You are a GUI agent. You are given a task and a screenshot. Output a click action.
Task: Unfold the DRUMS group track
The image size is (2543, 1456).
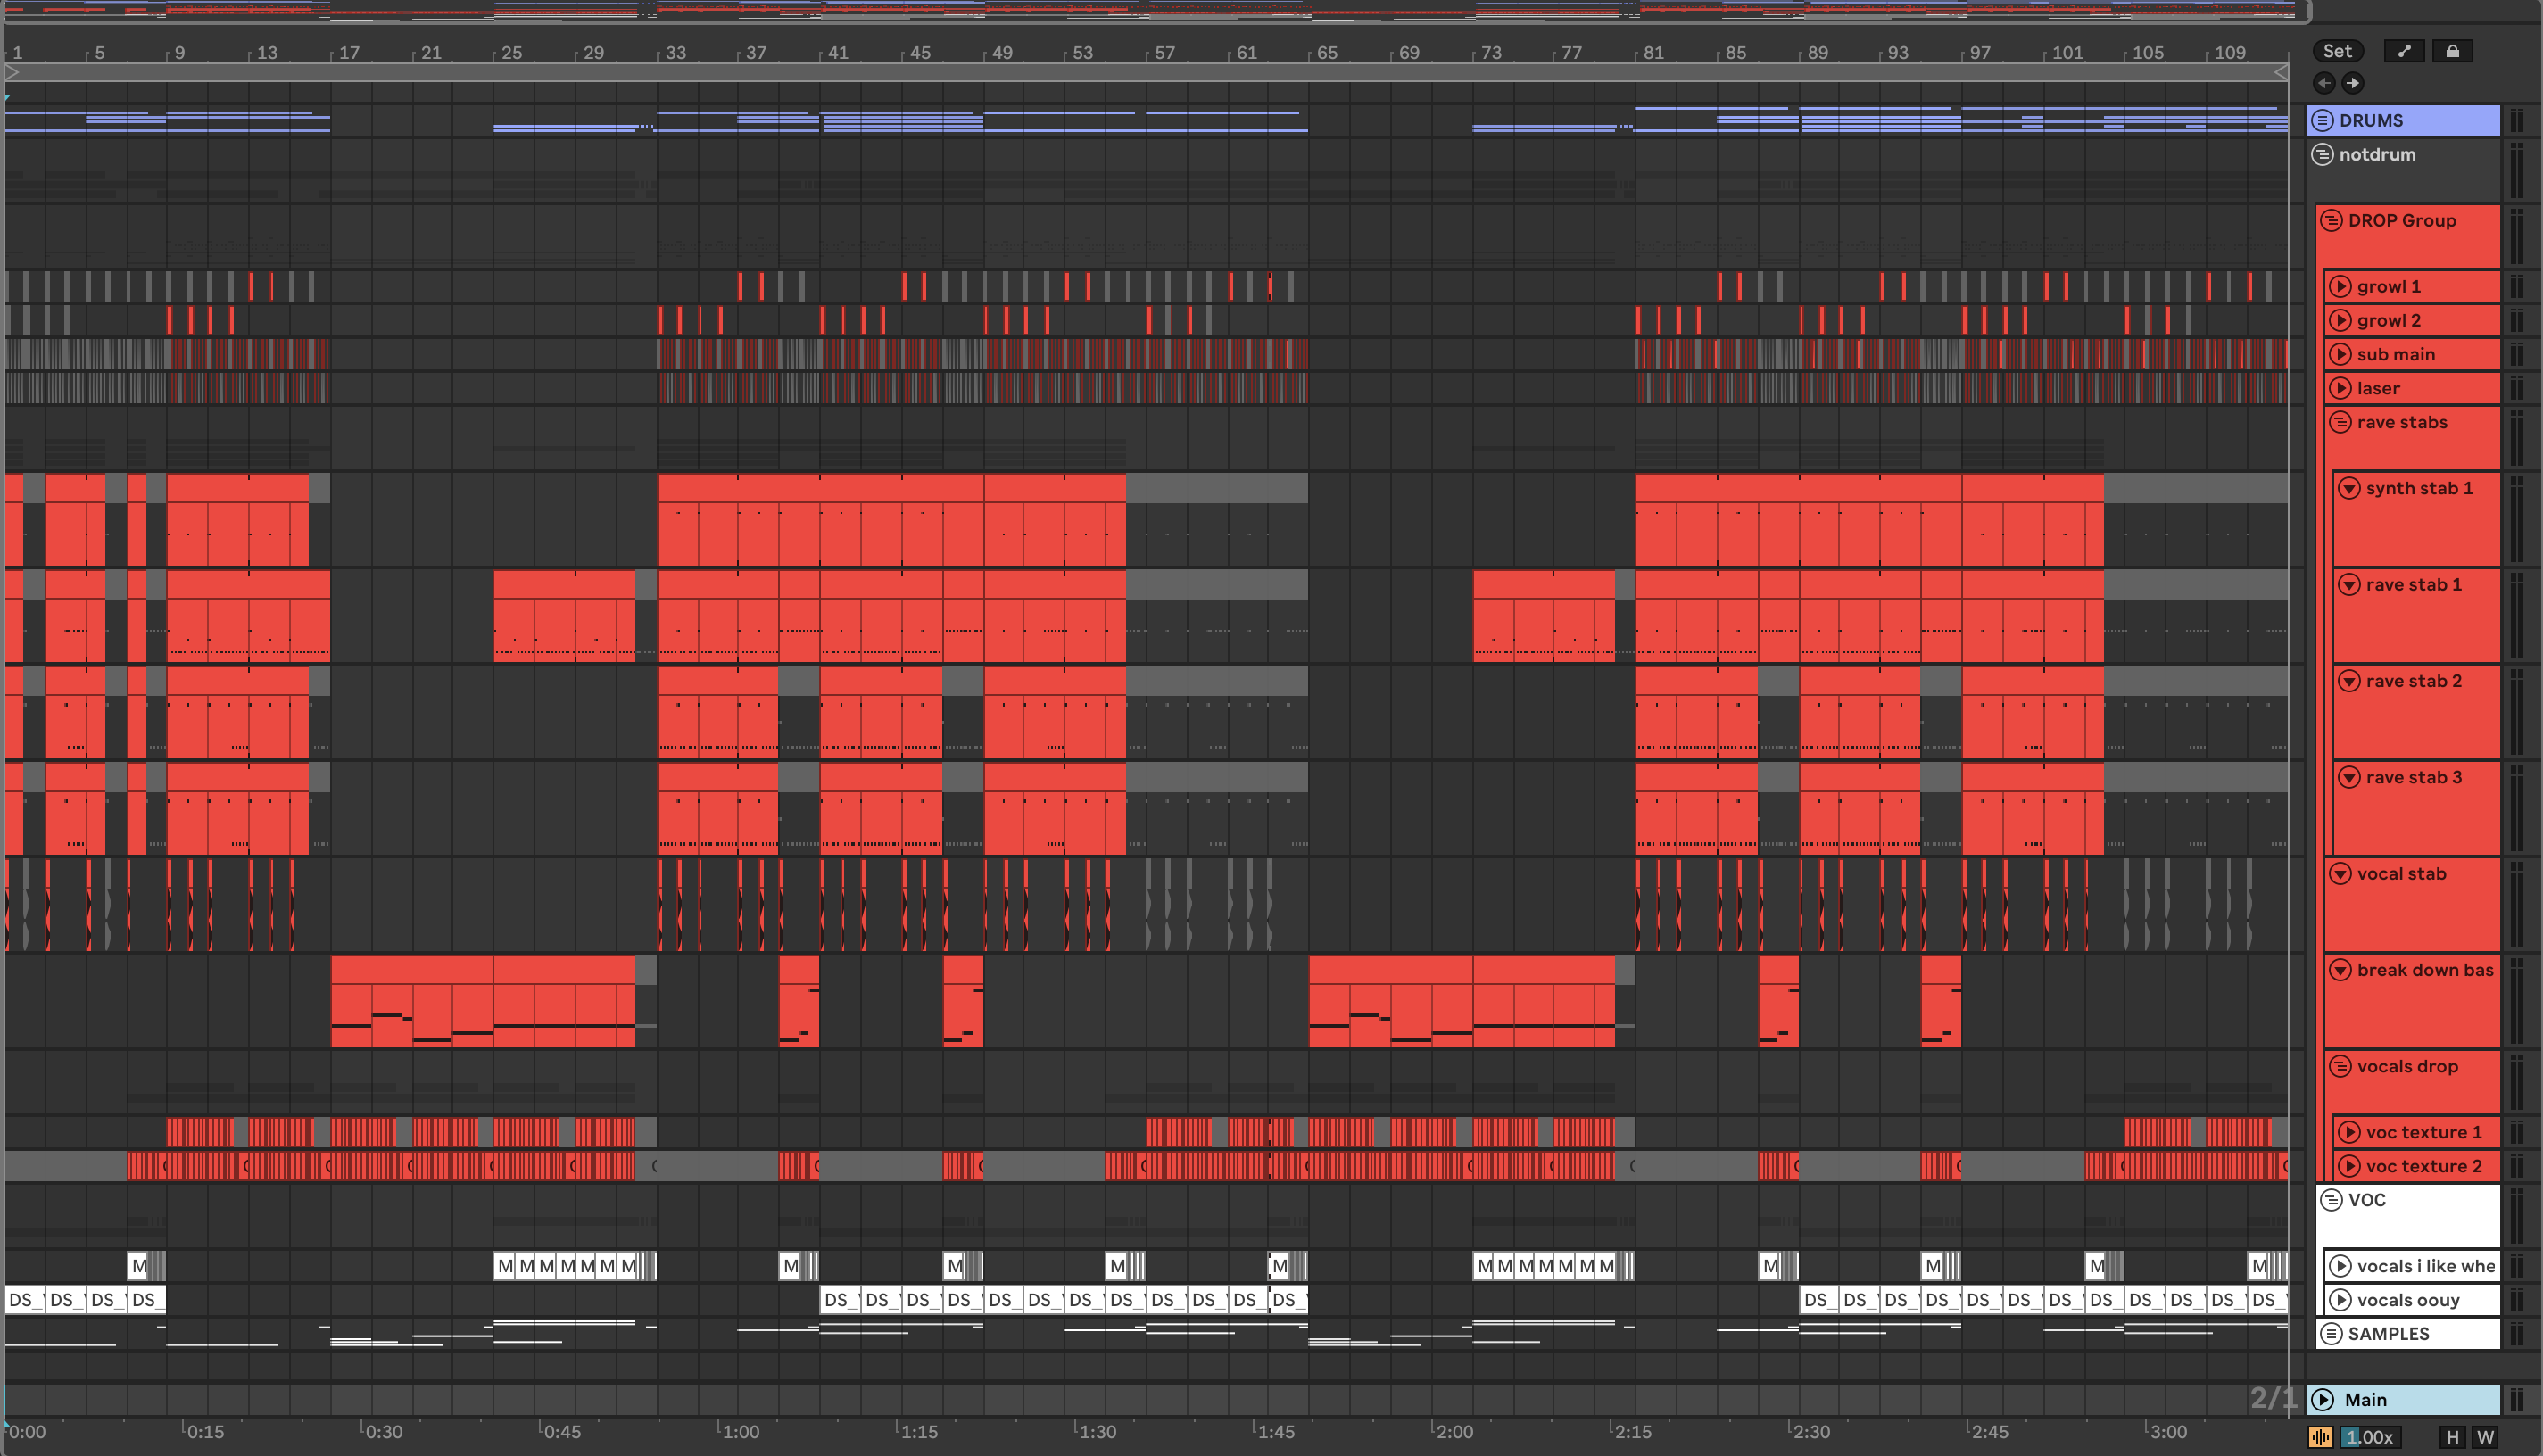point(2323,121)
